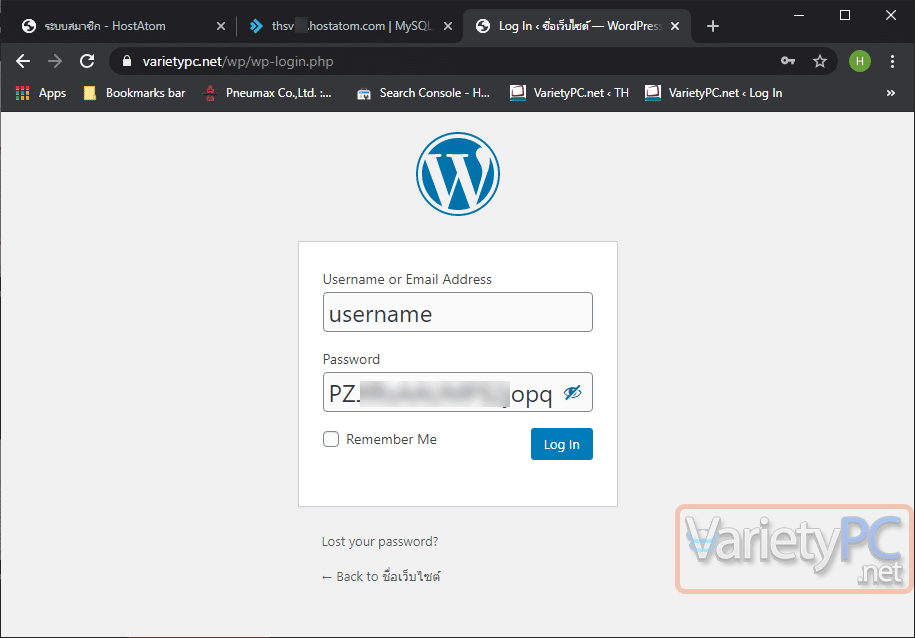
Task: Click the WordPress logo
Action: coord(458,174)
